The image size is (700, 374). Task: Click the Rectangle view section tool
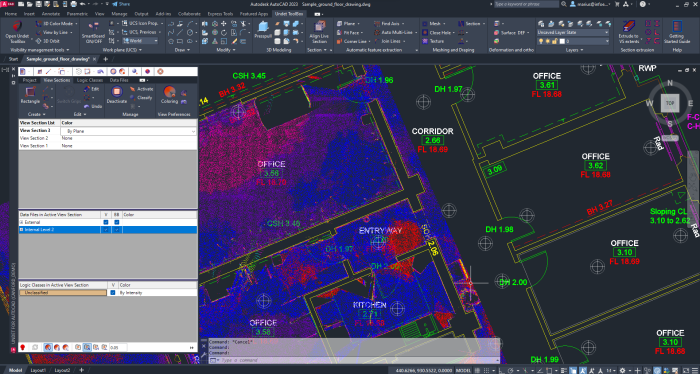tap(30, 95)
